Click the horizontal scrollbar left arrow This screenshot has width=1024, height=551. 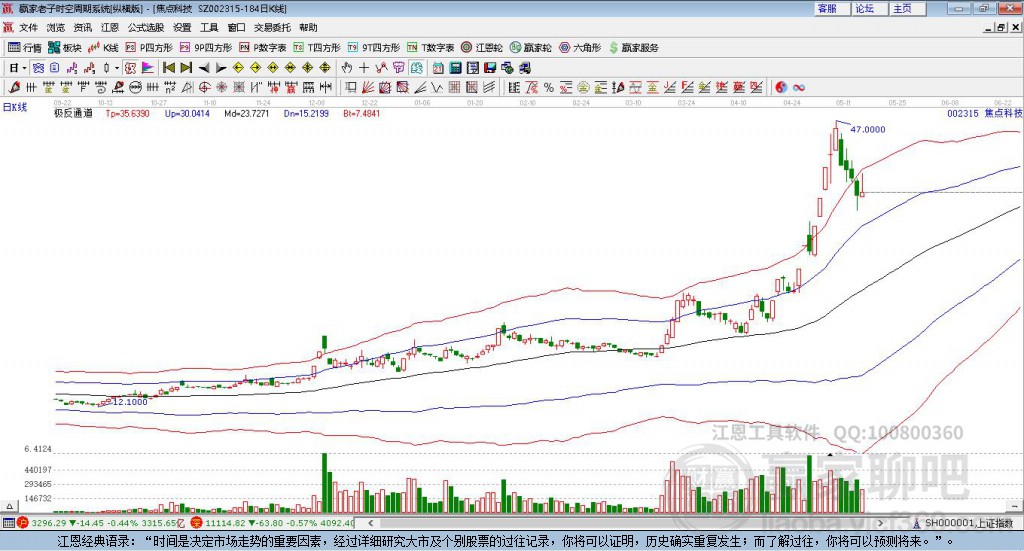(371, 523)
